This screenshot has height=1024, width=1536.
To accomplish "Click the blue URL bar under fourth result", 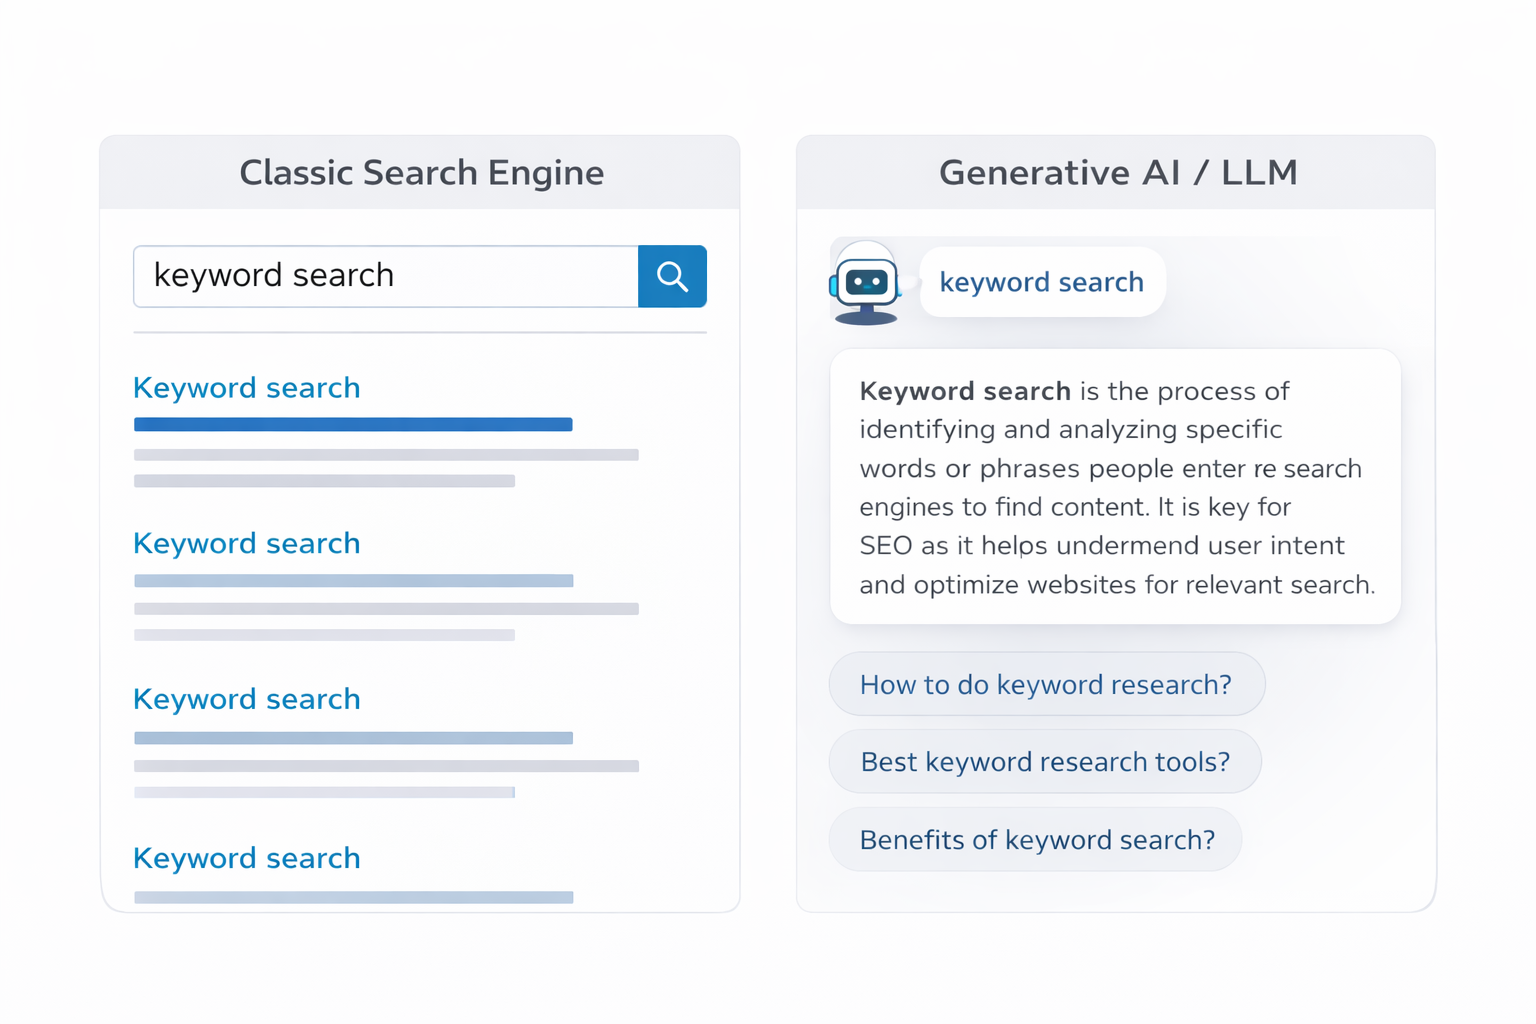I will [353, 897].
